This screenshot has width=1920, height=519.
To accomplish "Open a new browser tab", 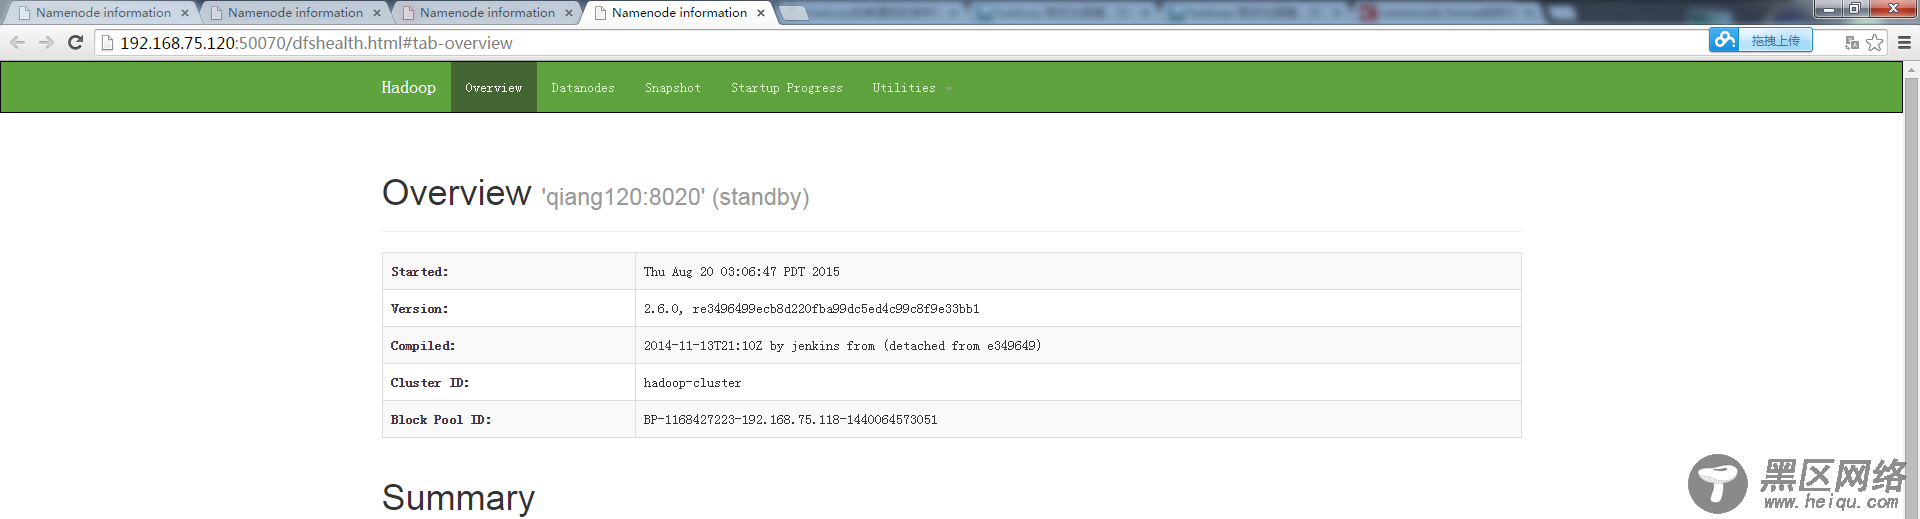I will pyautogui.click(x=793, y=13).
